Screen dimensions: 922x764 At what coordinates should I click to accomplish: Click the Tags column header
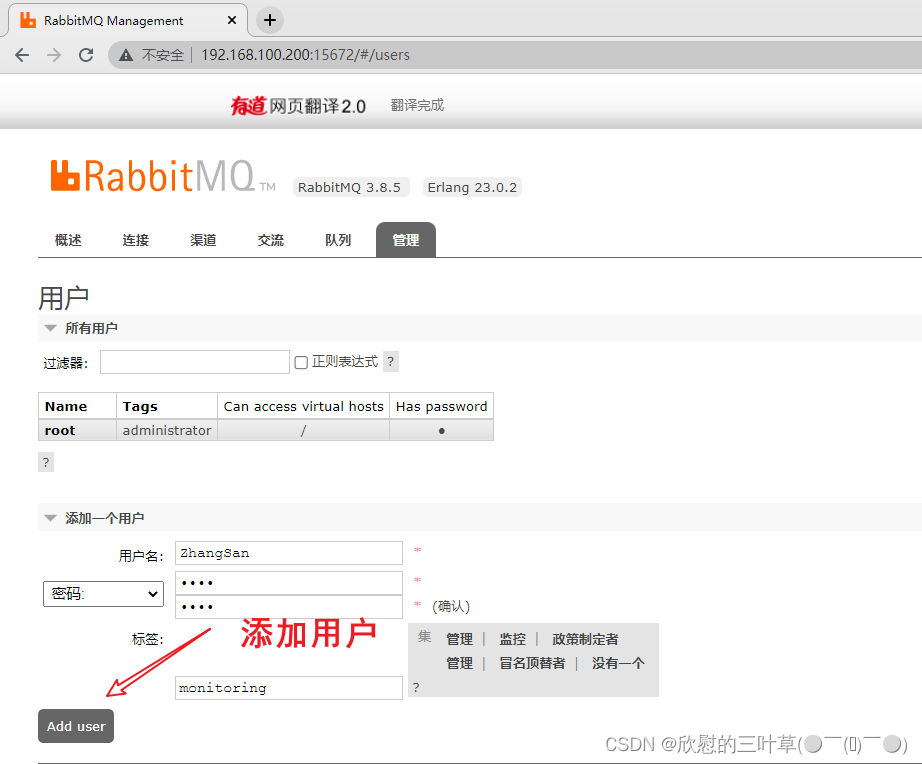click(167, 406)
